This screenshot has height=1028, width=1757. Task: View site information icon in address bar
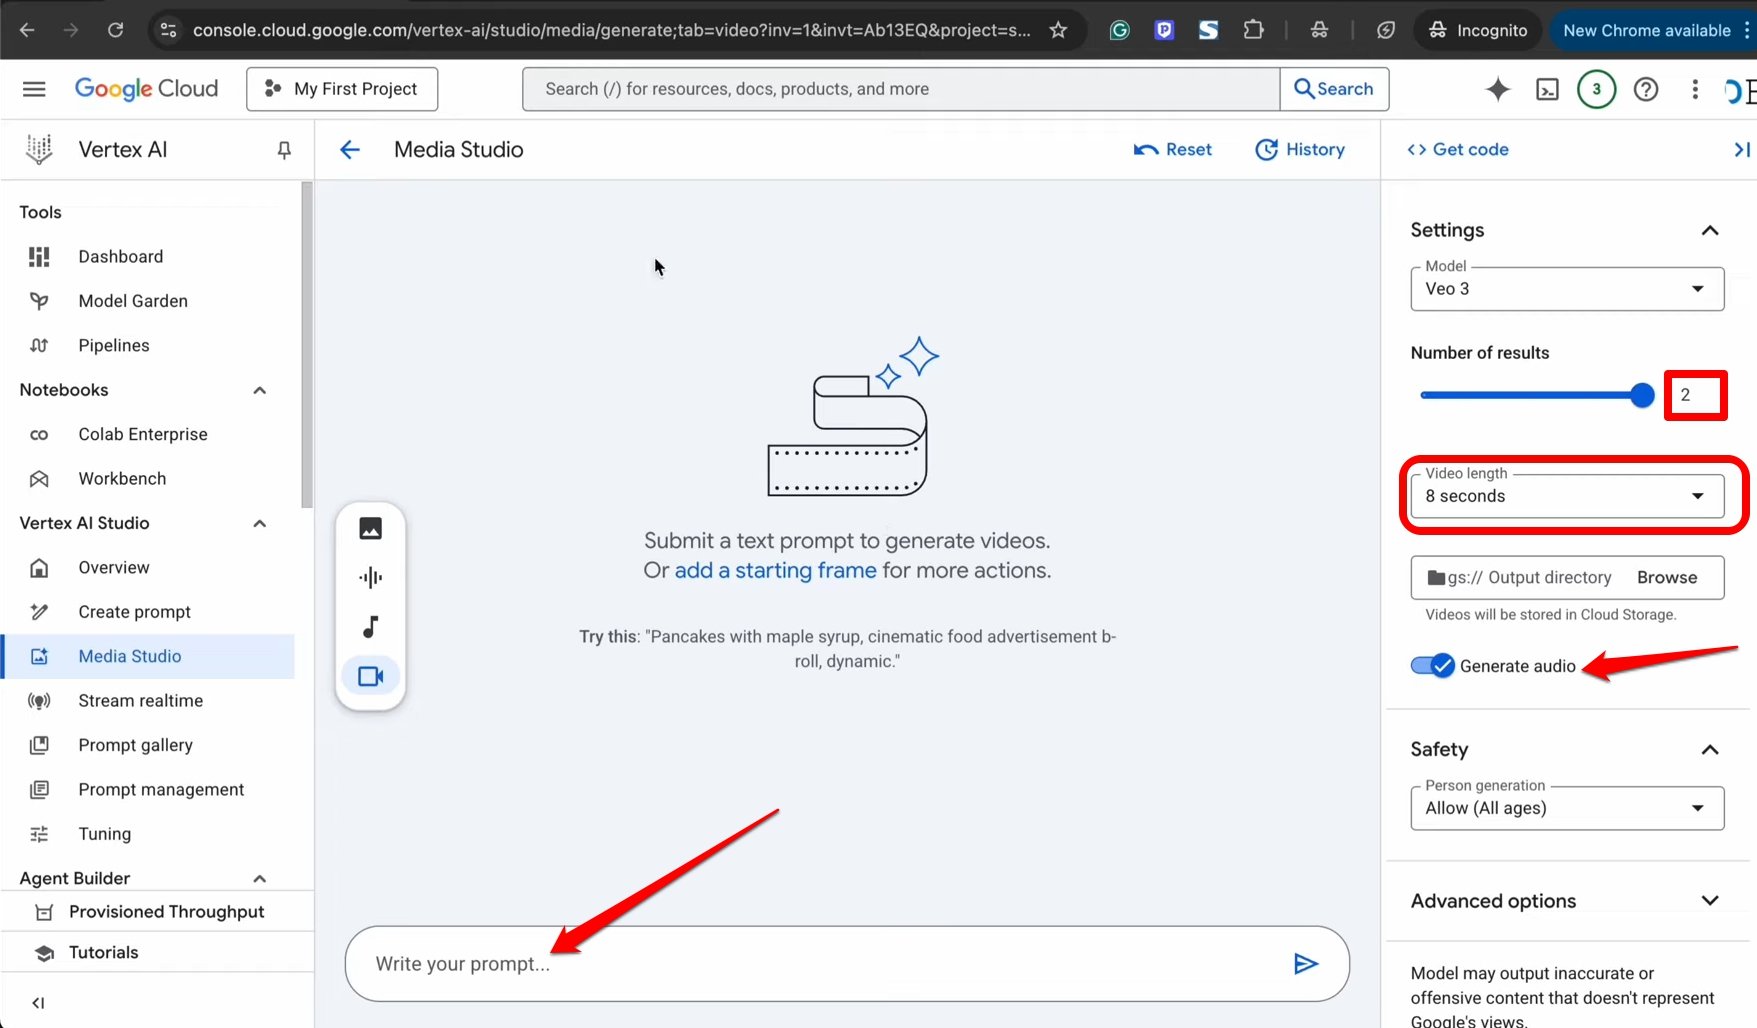tap(168, 30)
